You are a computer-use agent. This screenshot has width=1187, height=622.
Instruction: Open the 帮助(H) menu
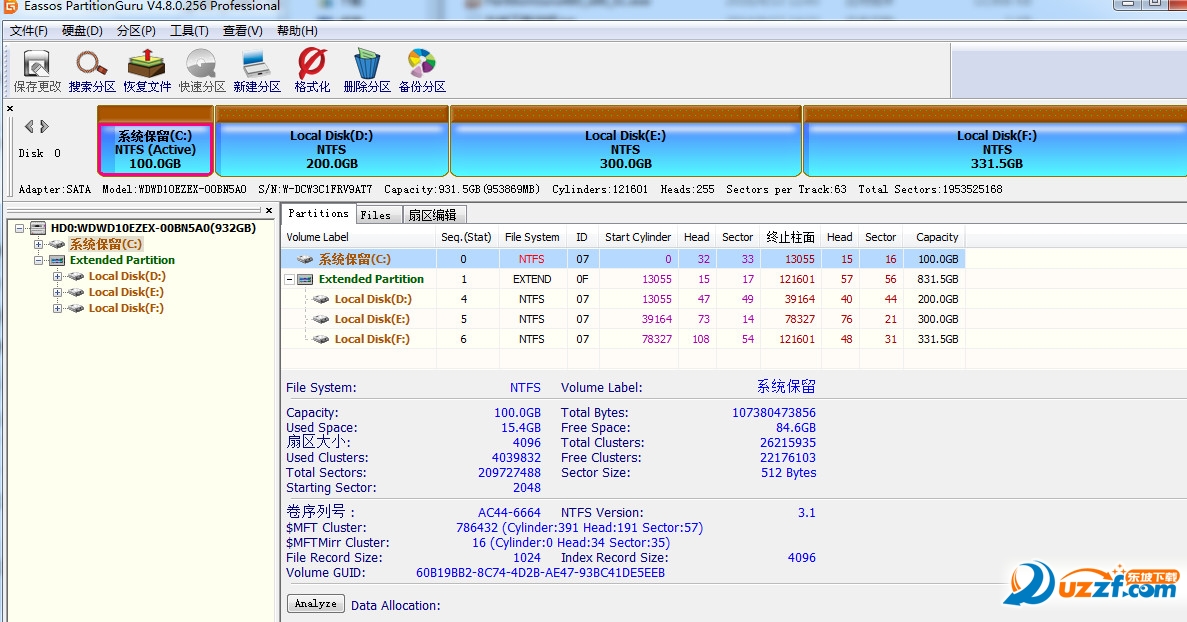(297, 31)
